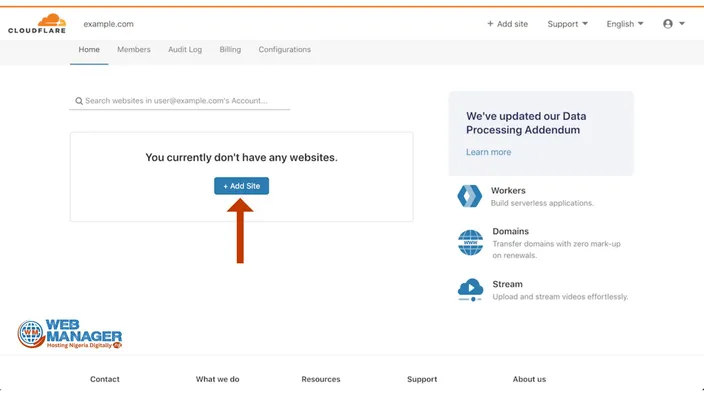The height and width of the screenshot is (396, 704).
Task: Open the Resources footer link
Action: pyautogui.click(x=321, y=379)
